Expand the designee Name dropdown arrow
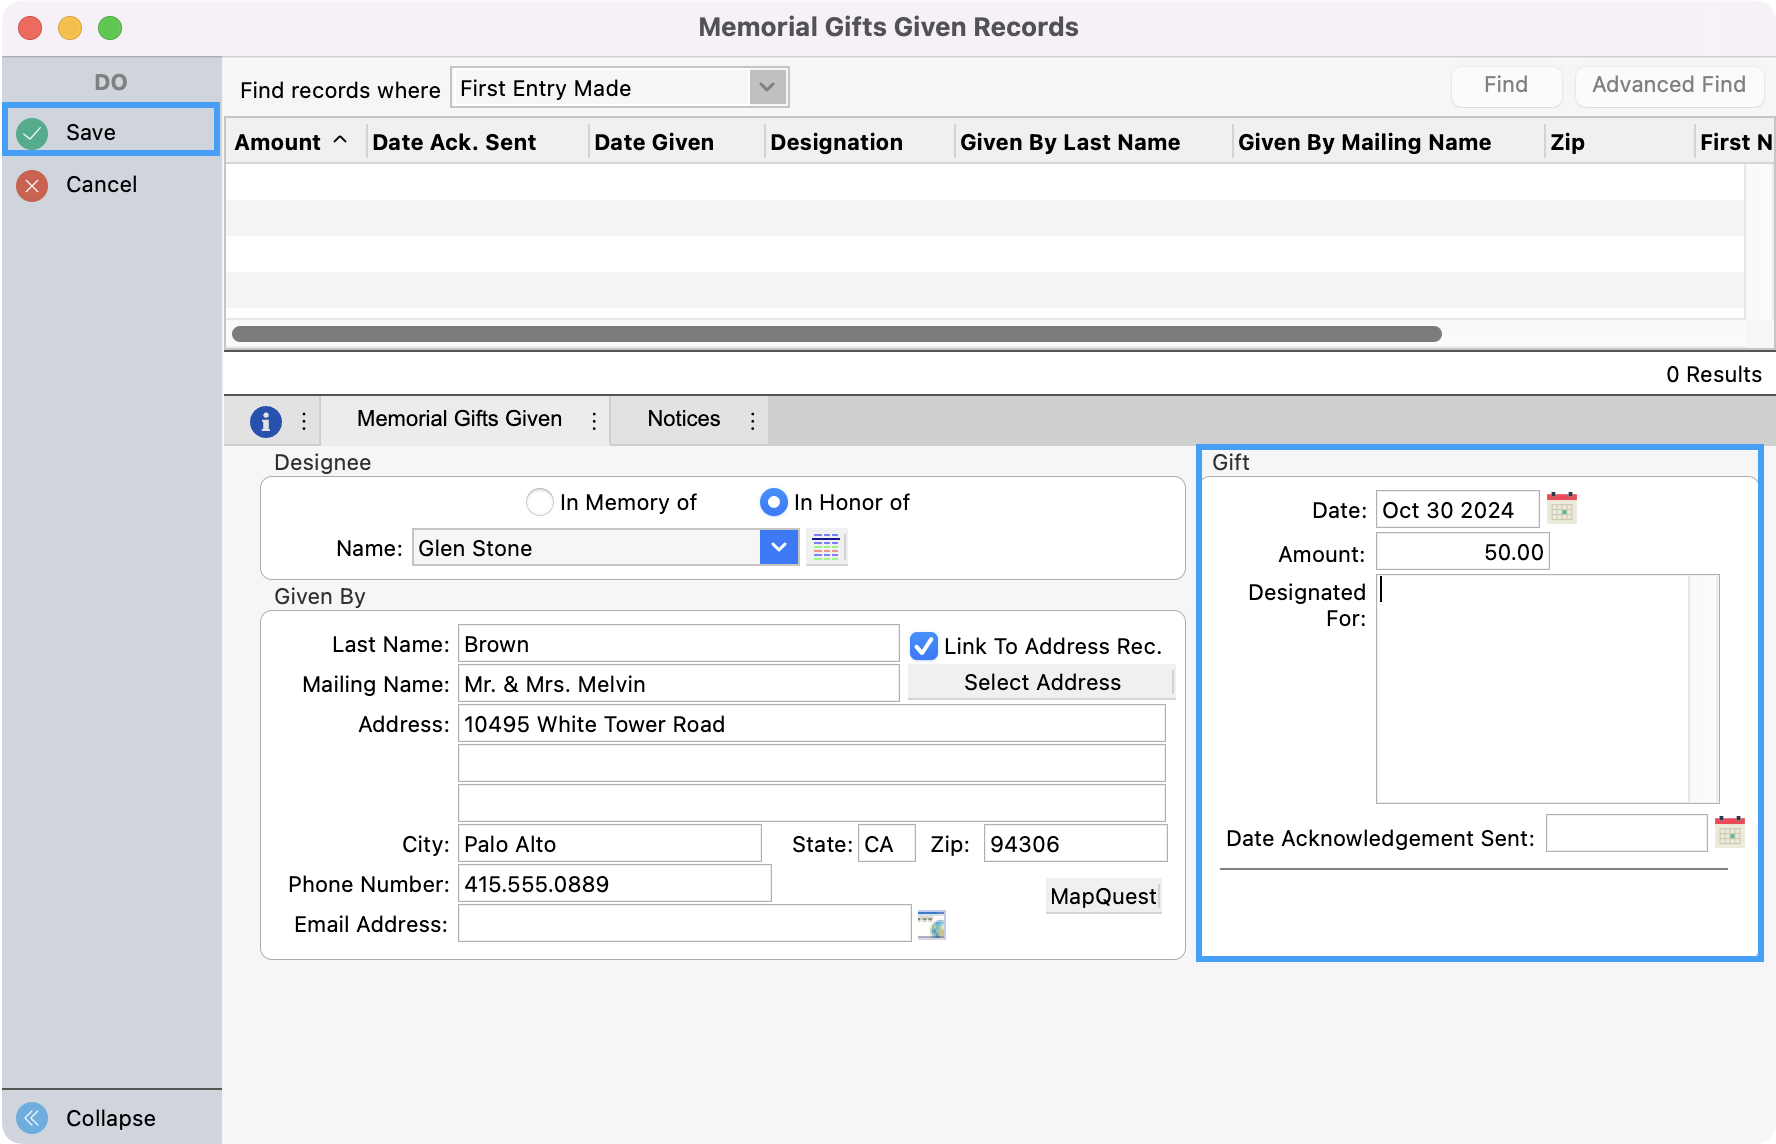 pyautogui.click(x=779, y=547)
